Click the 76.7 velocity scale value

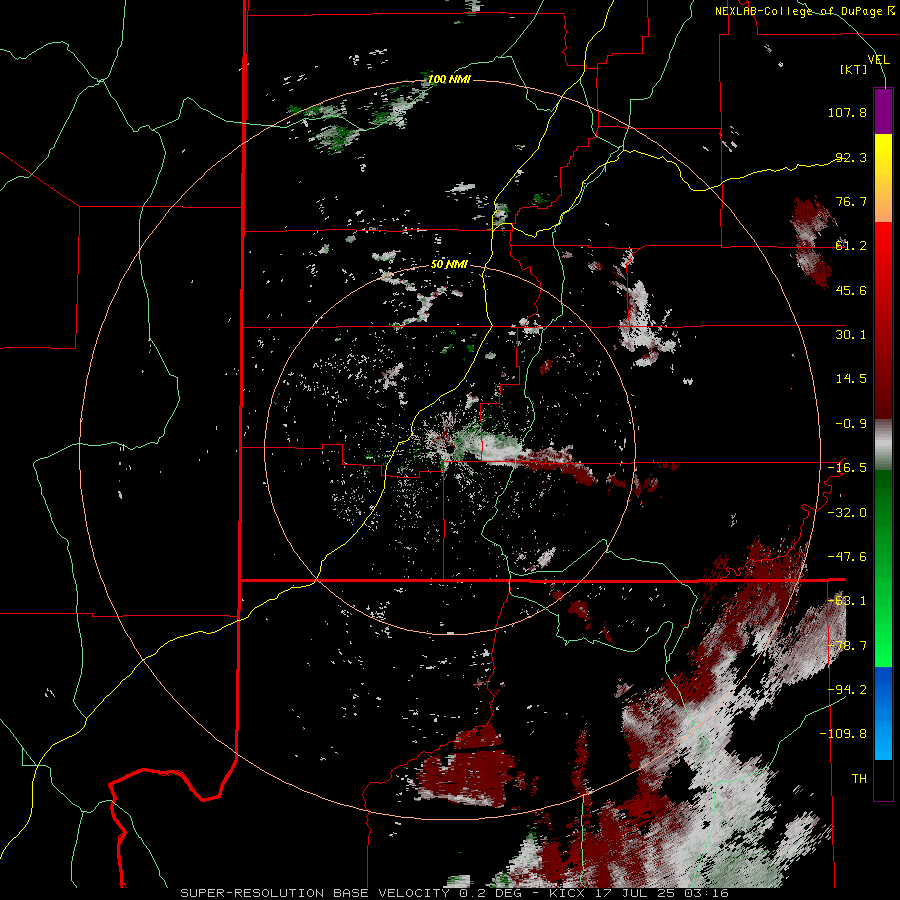[851, 201]
